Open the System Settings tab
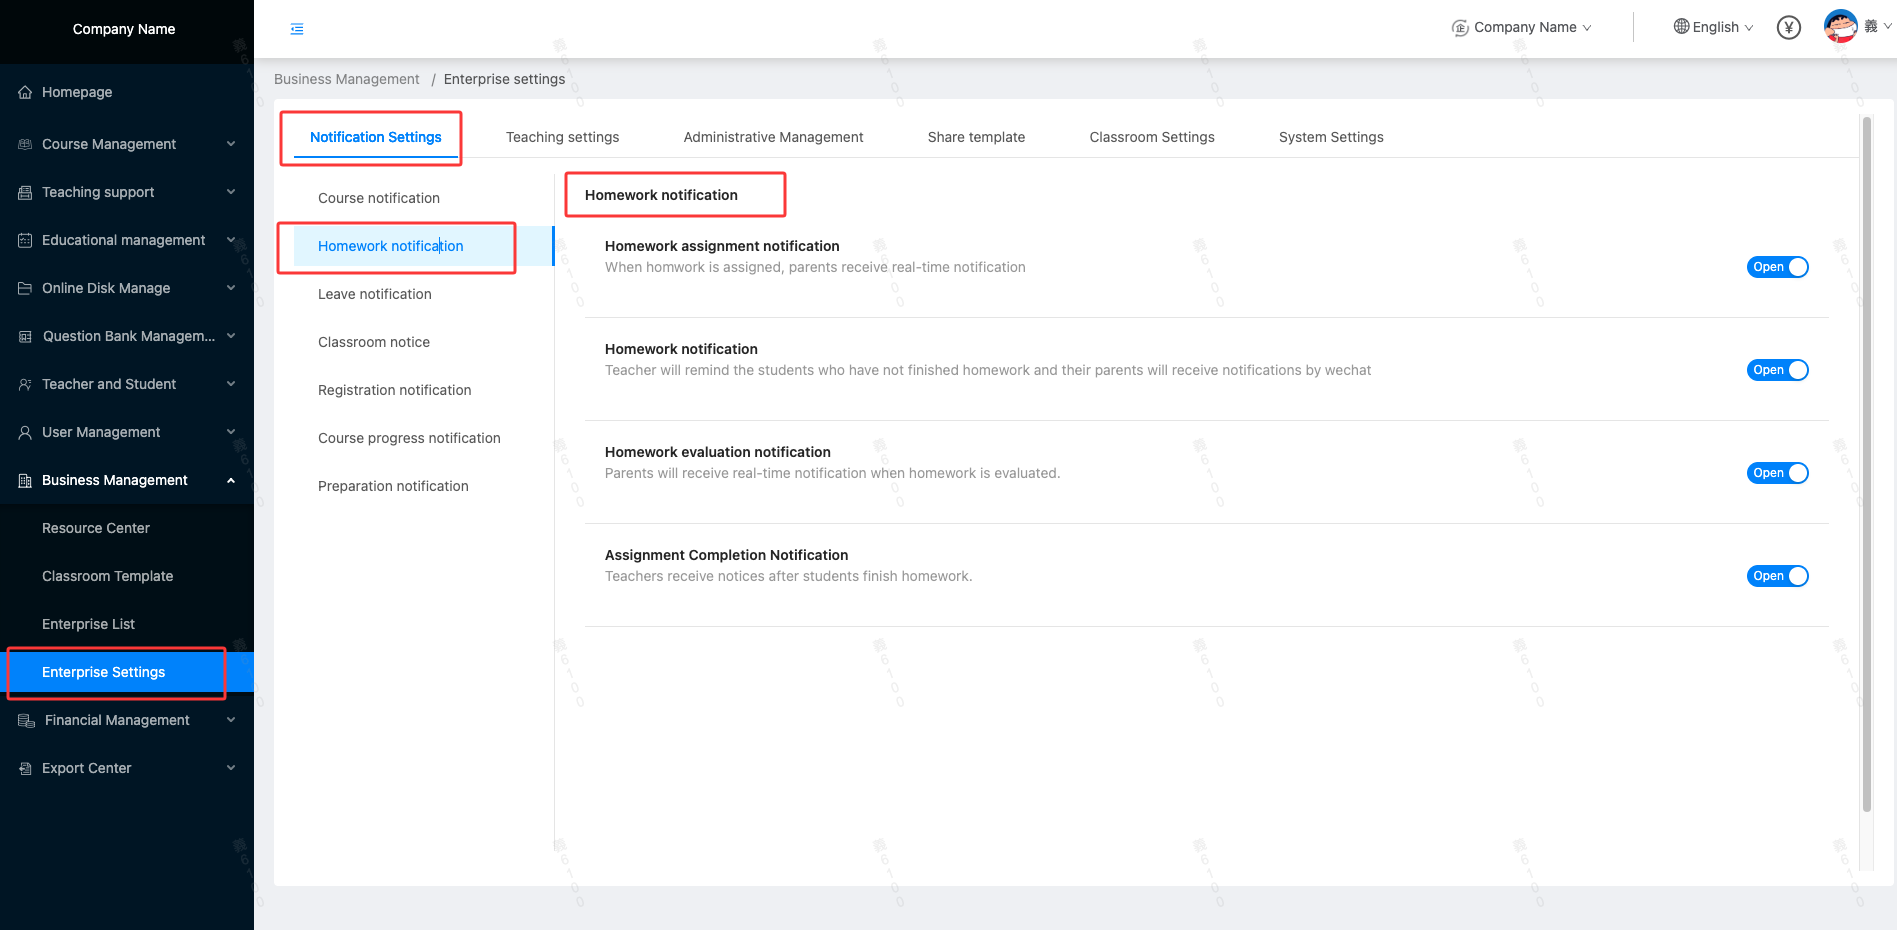 [1330, 137]
